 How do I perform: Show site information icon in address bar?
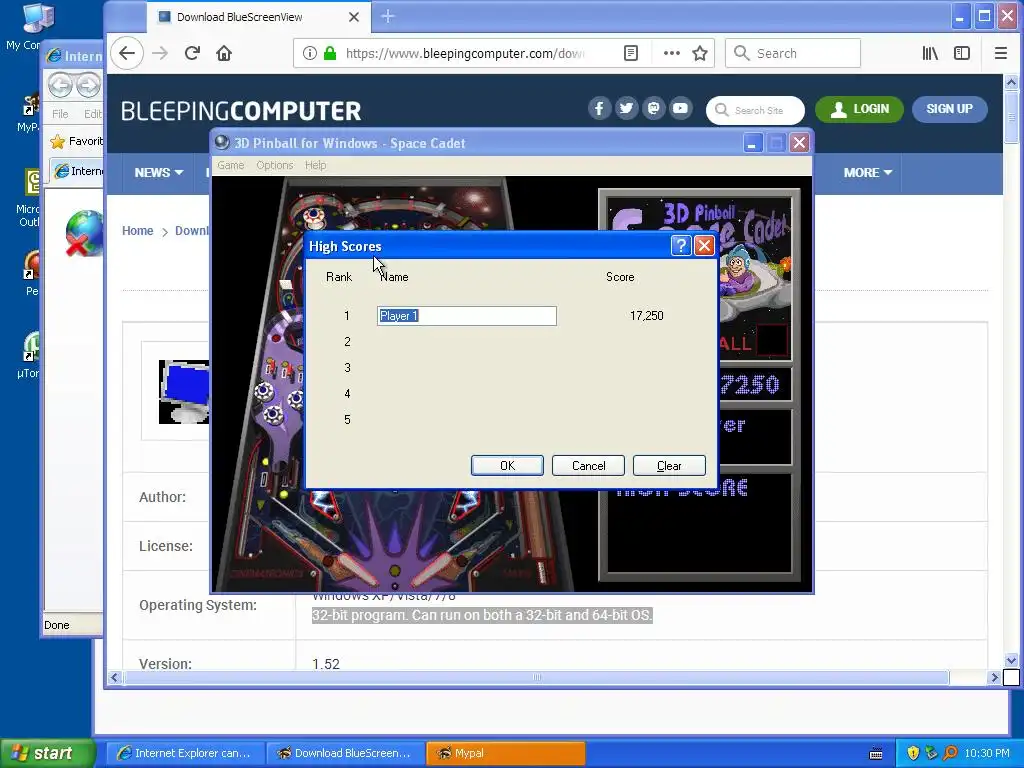[x=310, y=53]
